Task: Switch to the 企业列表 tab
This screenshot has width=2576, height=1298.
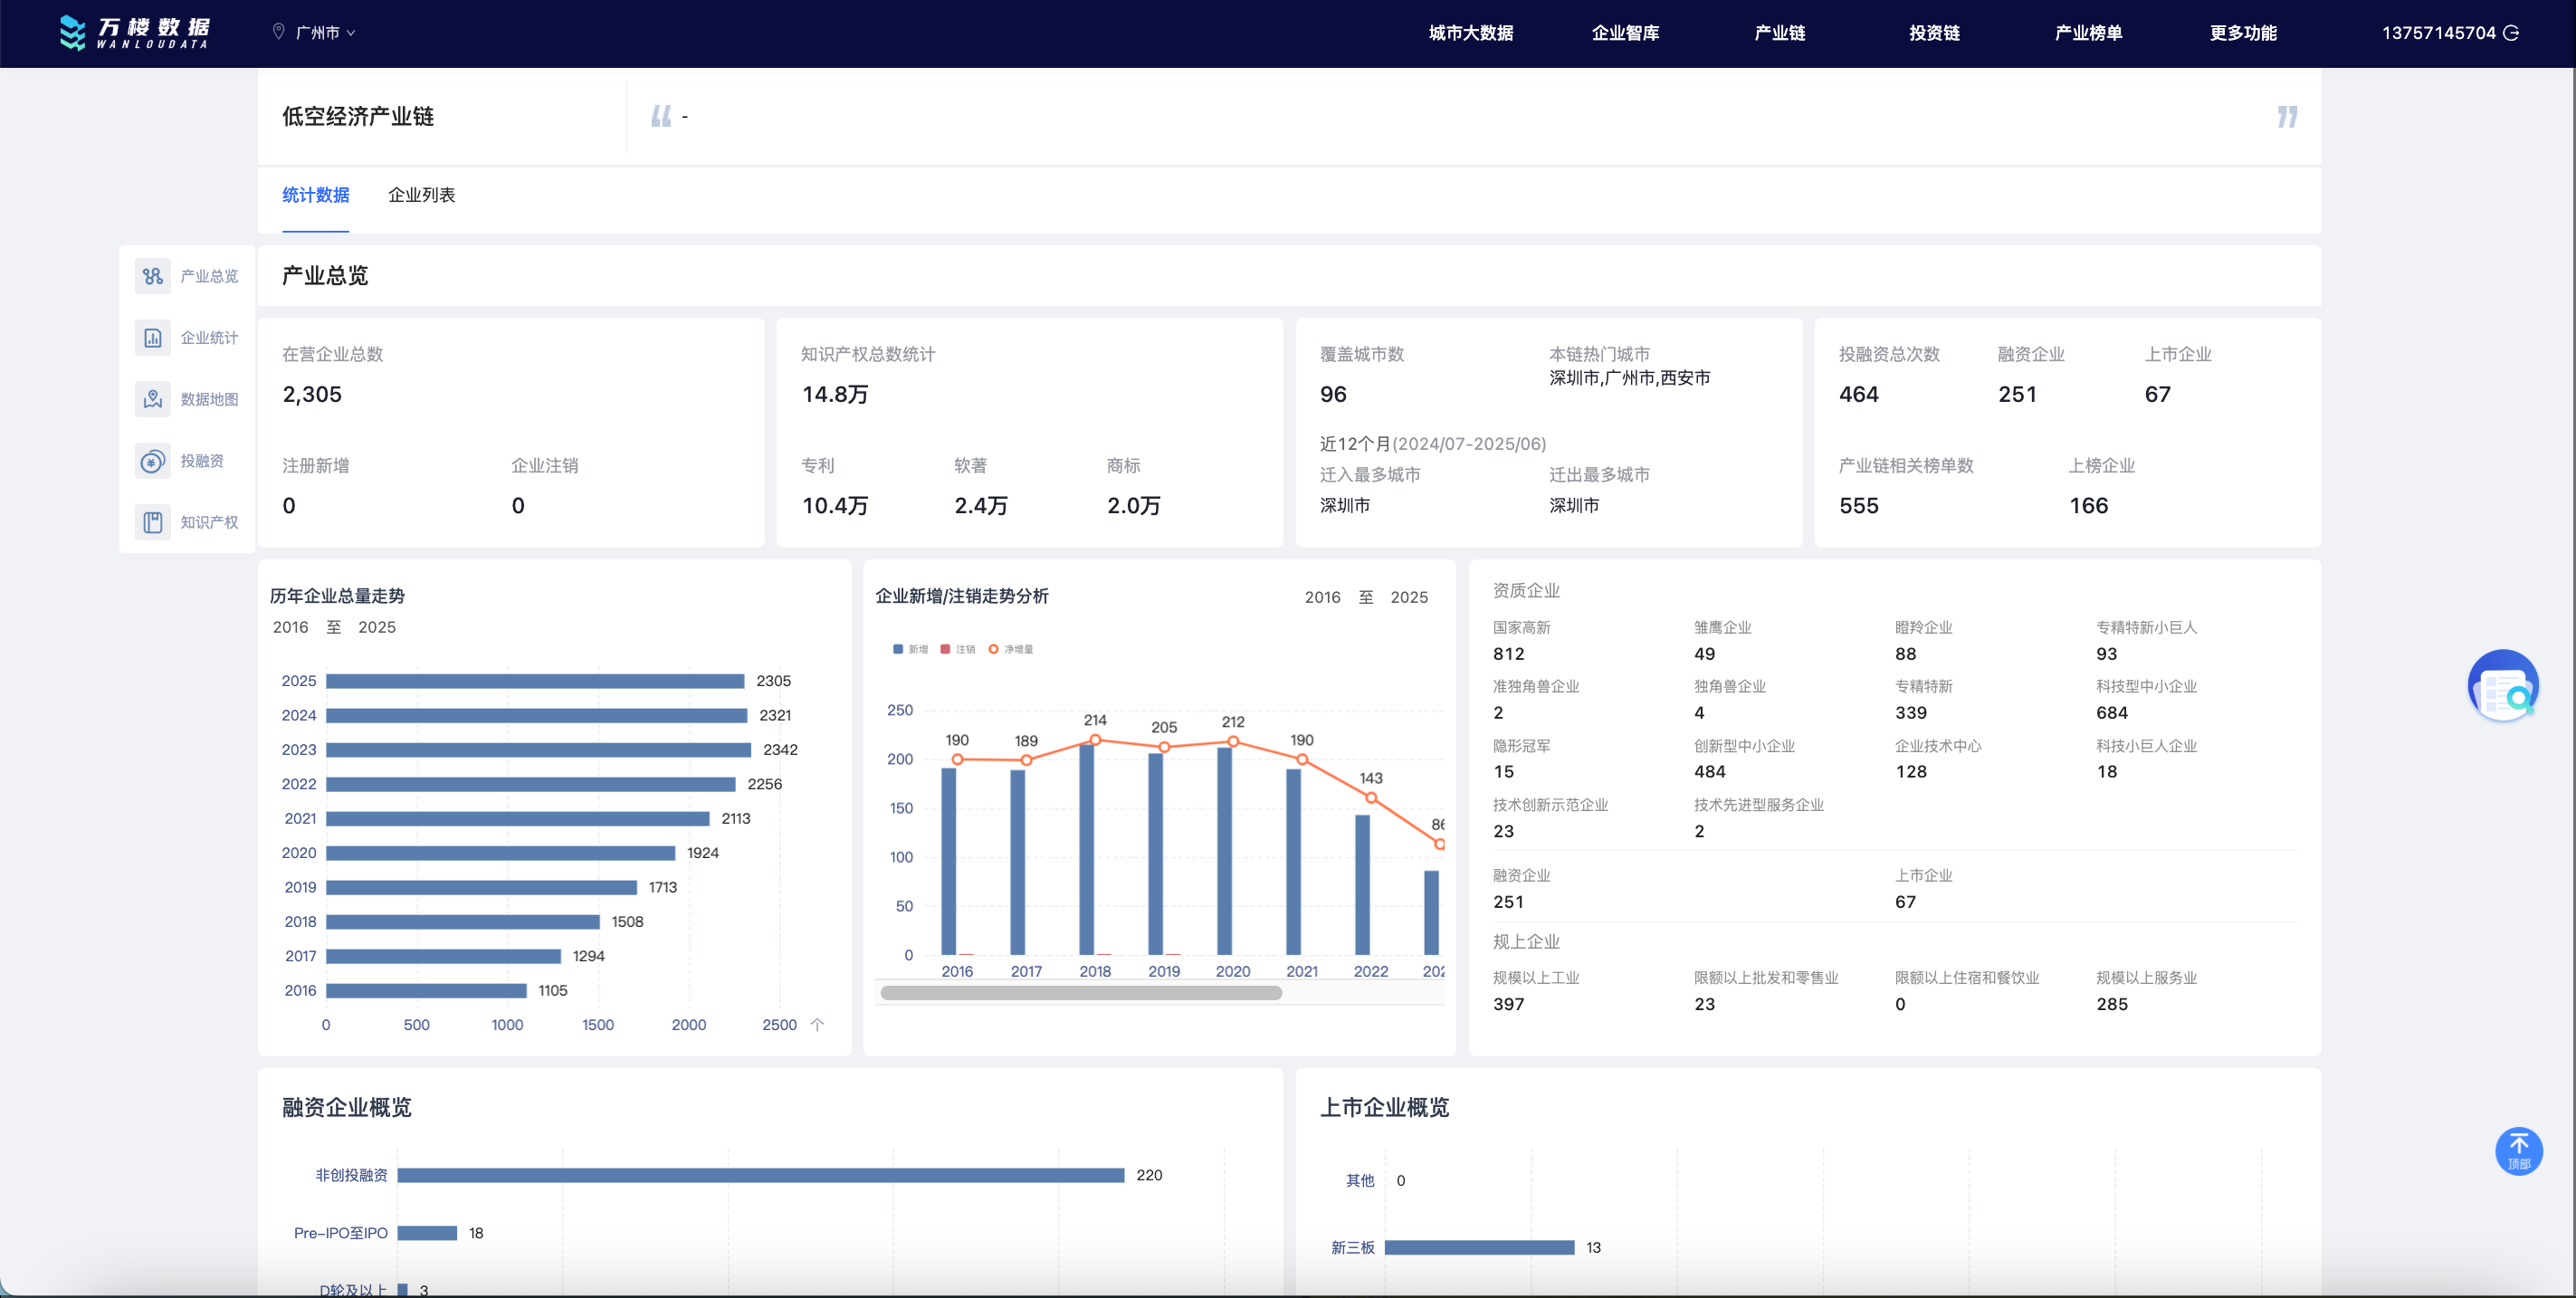Action: point(421,195)
